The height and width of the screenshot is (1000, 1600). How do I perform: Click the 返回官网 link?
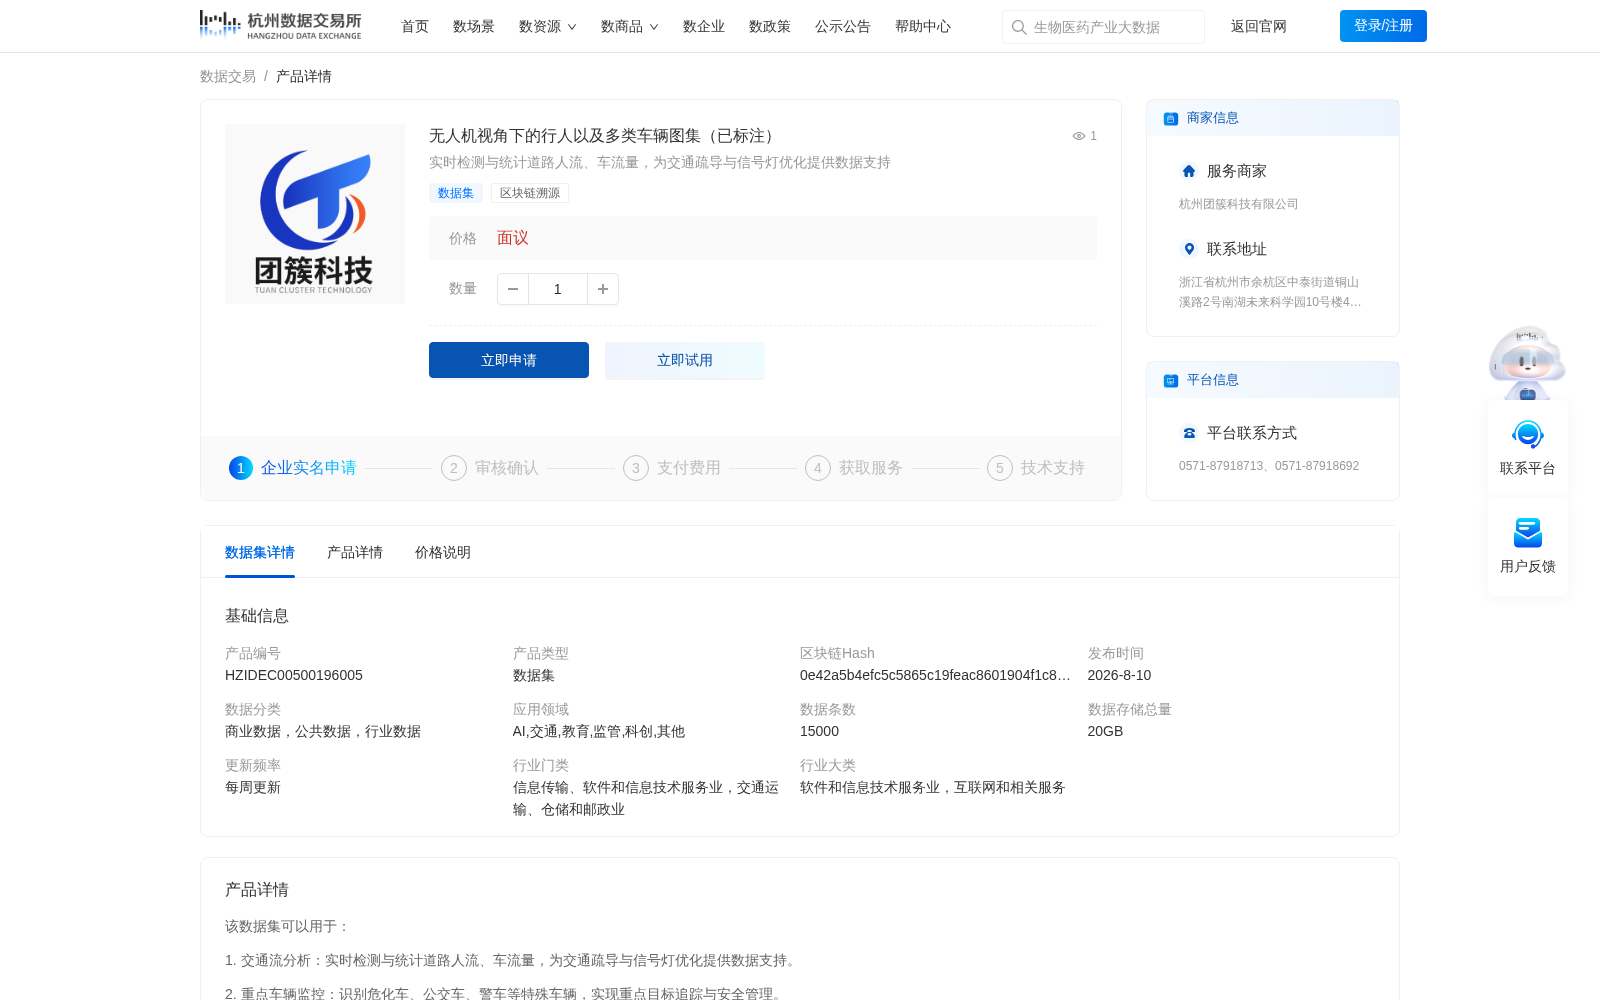[1259, 27]
